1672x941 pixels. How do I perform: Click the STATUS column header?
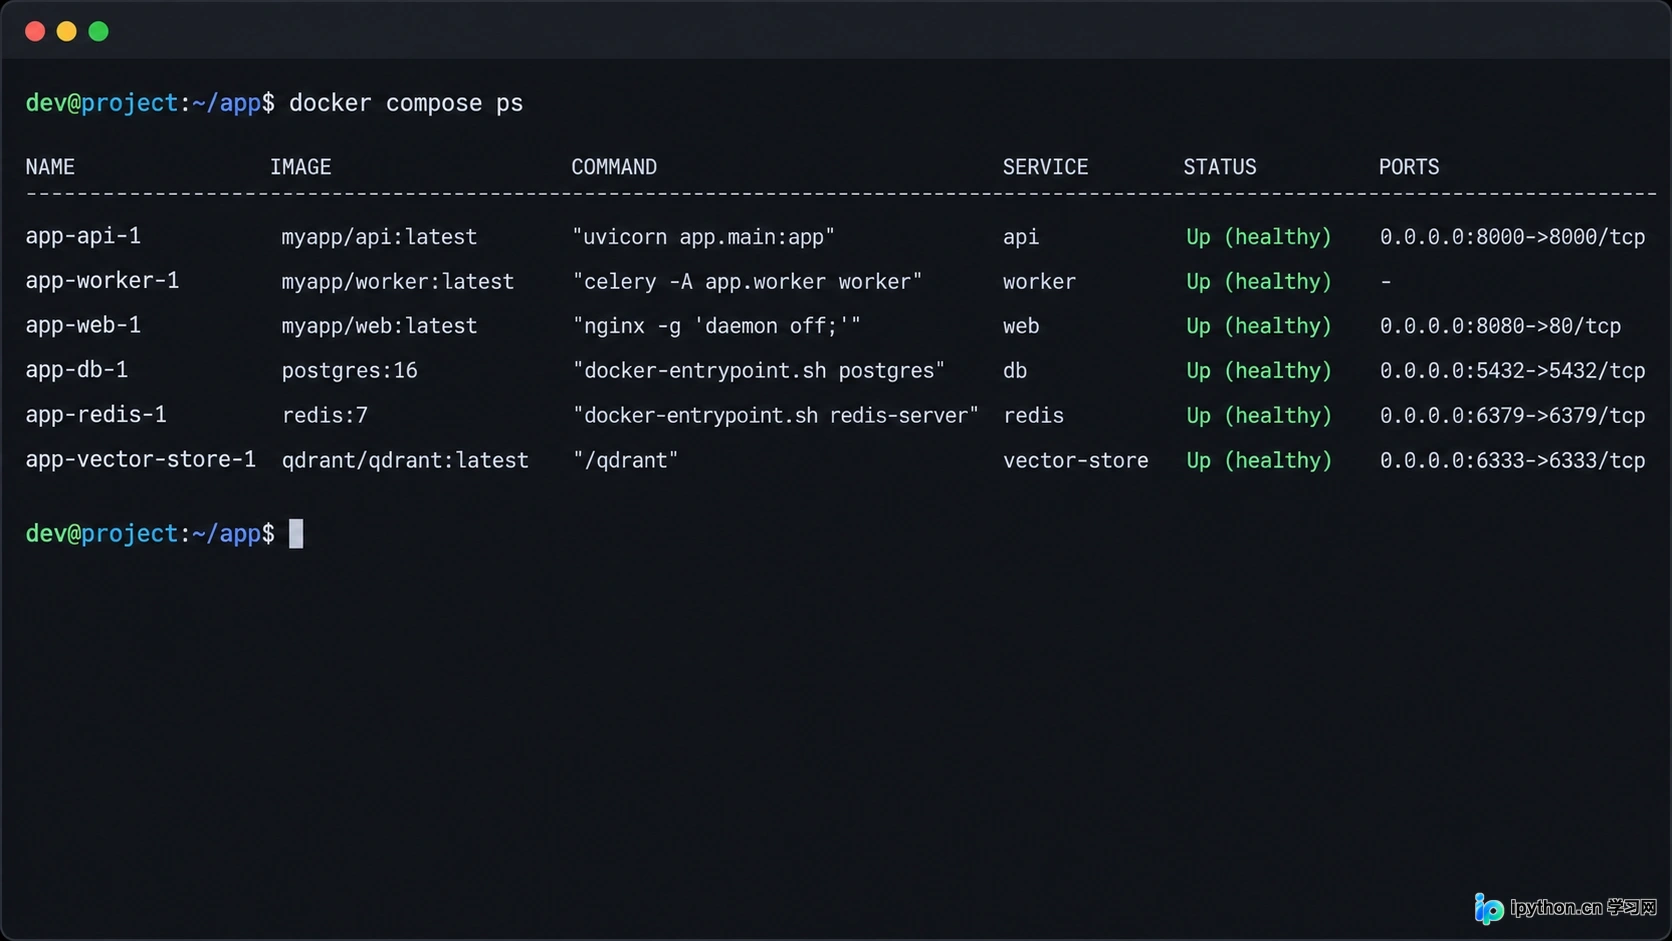click(x=1220, y=167)
